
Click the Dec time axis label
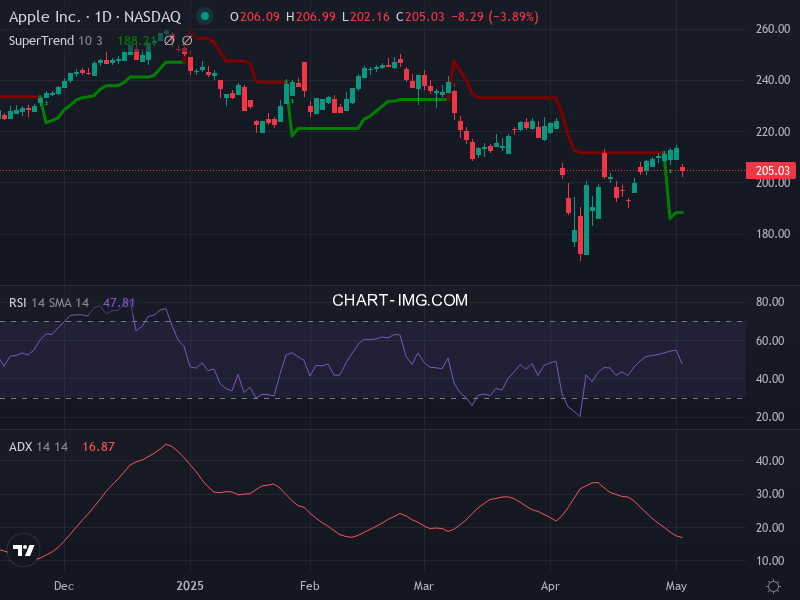click(x=64, y=586)
